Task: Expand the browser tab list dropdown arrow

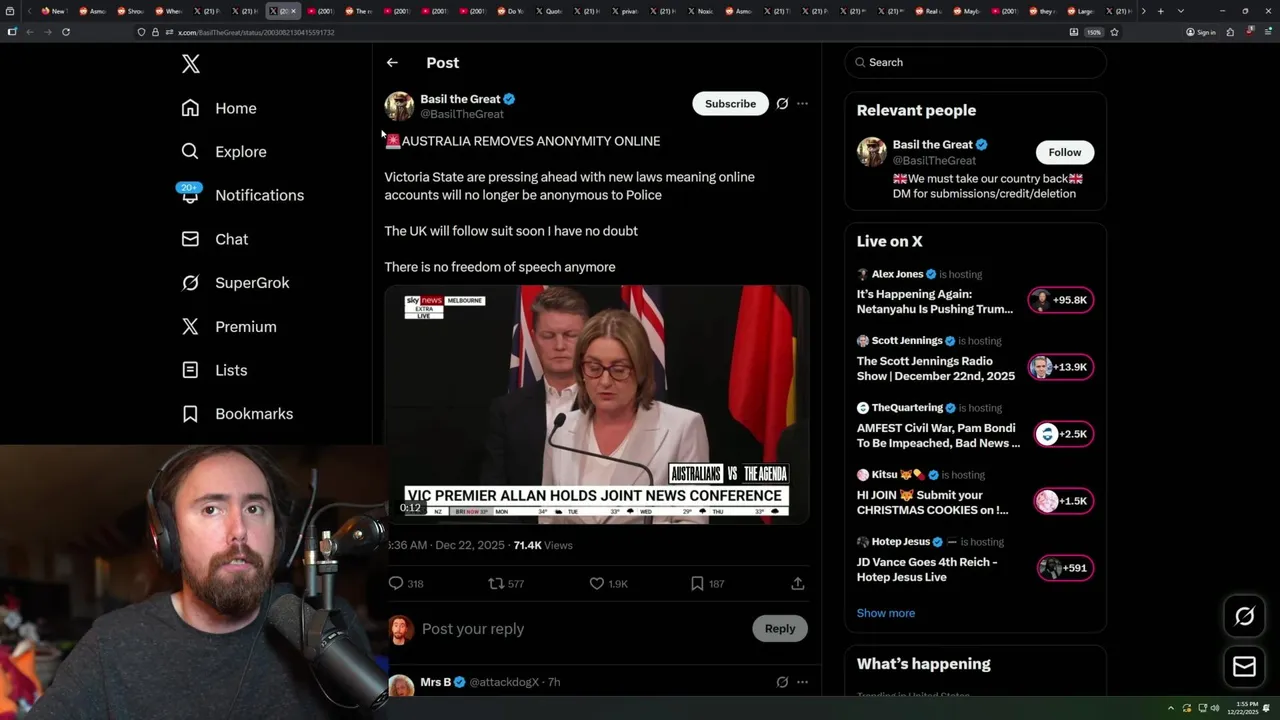Action: click(1180, 11)
